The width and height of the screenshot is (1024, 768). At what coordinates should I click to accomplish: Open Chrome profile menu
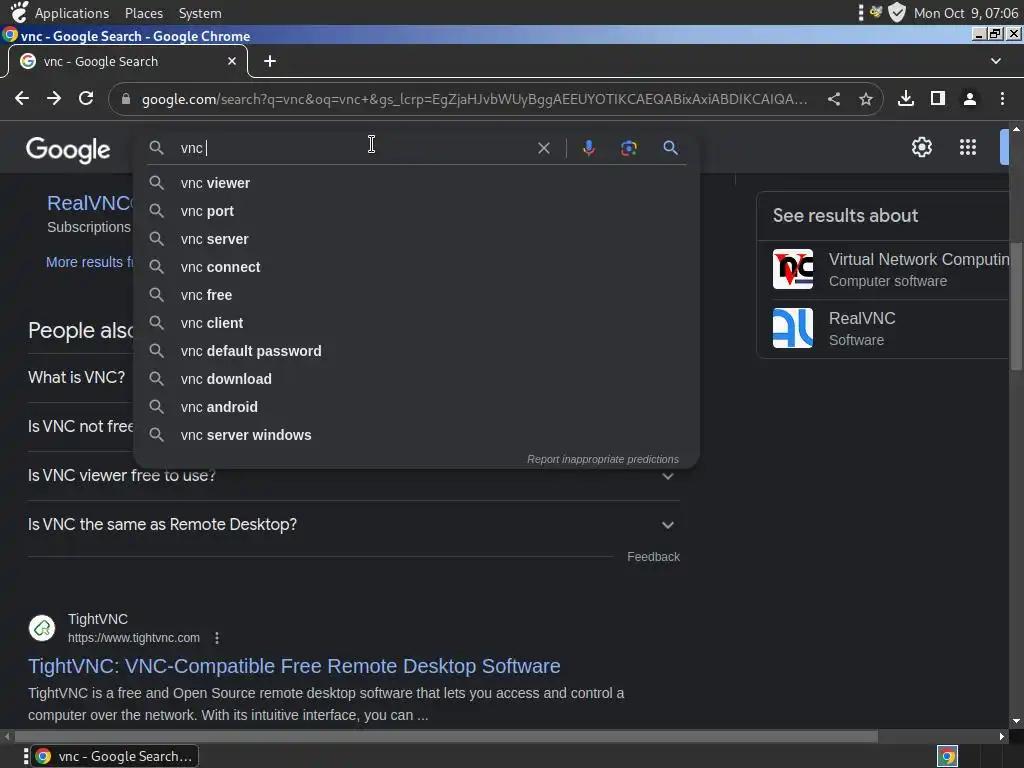[x=970, y=99]
